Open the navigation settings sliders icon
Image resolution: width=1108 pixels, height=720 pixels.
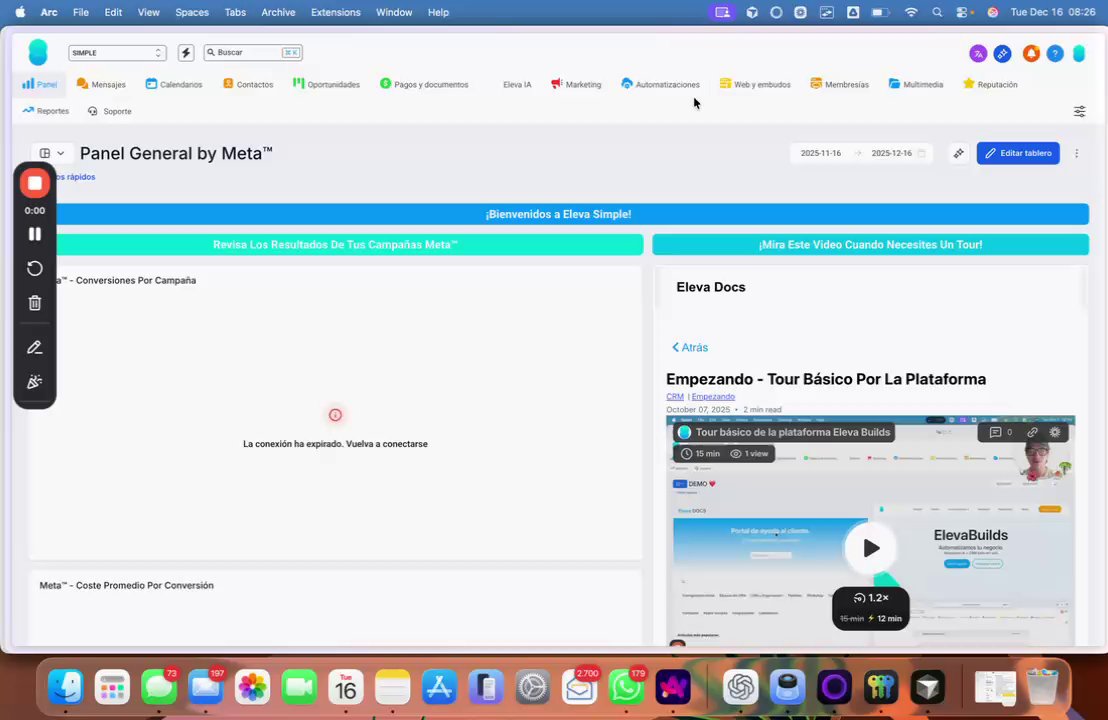tap(1080, 112)
